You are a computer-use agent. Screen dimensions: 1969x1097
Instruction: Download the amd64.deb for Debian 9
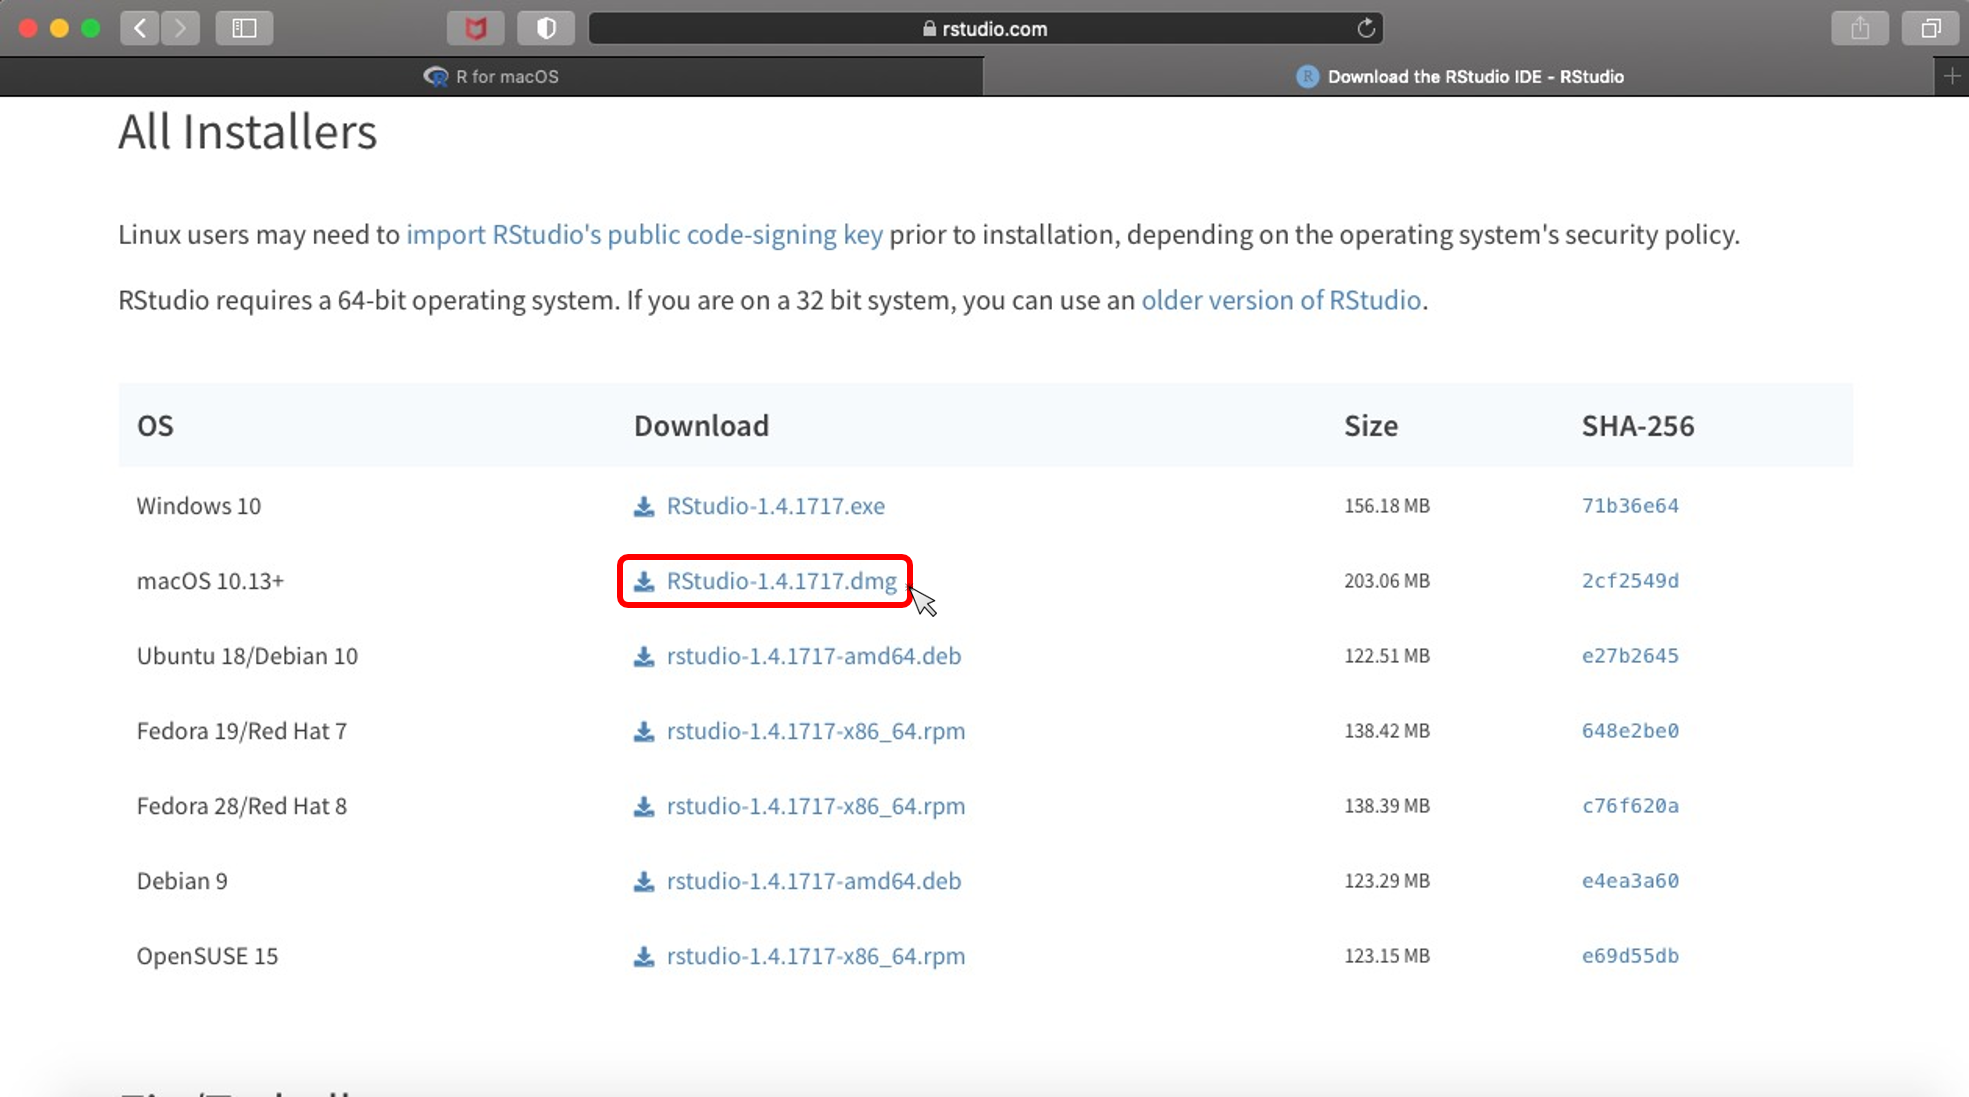coord(814,881)
